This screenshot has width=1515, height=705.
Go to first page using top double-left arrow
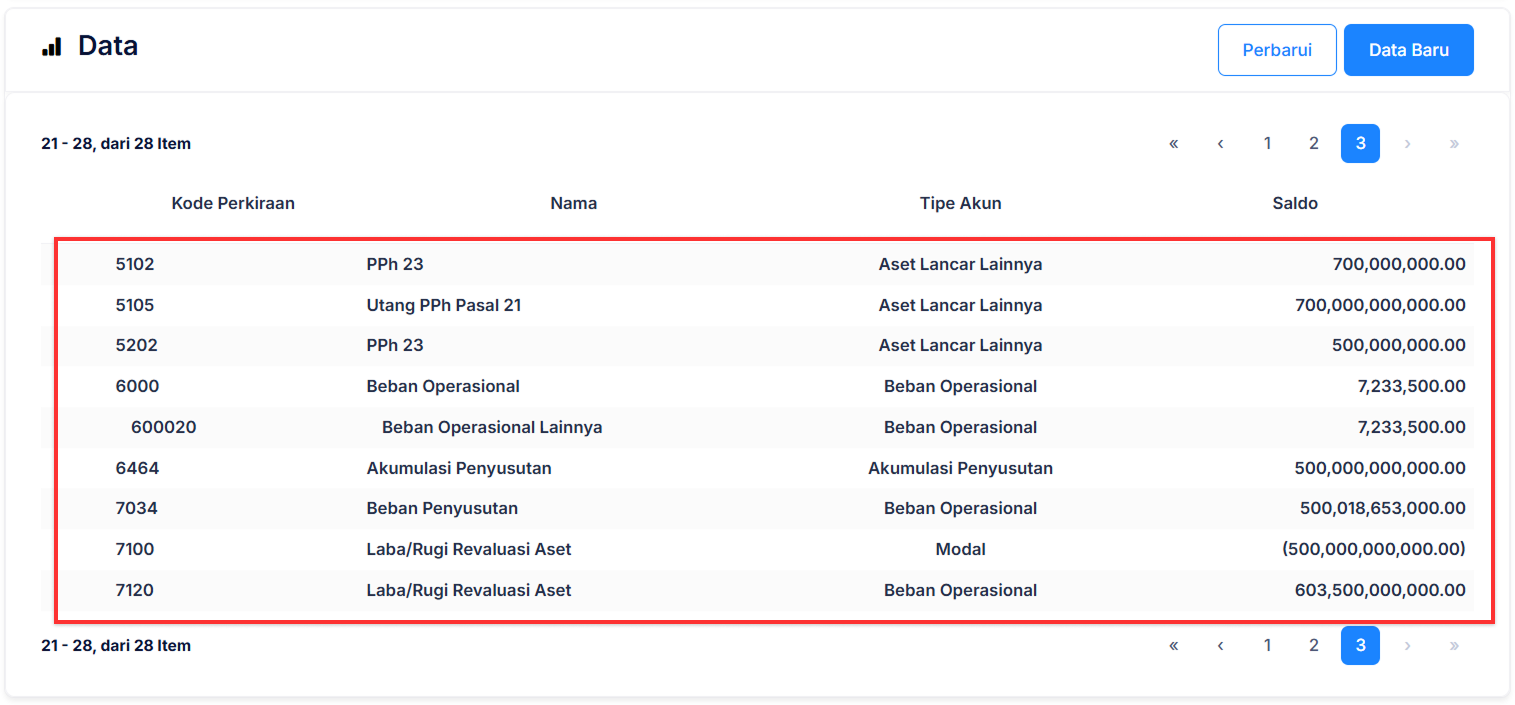pos(1173,143)
